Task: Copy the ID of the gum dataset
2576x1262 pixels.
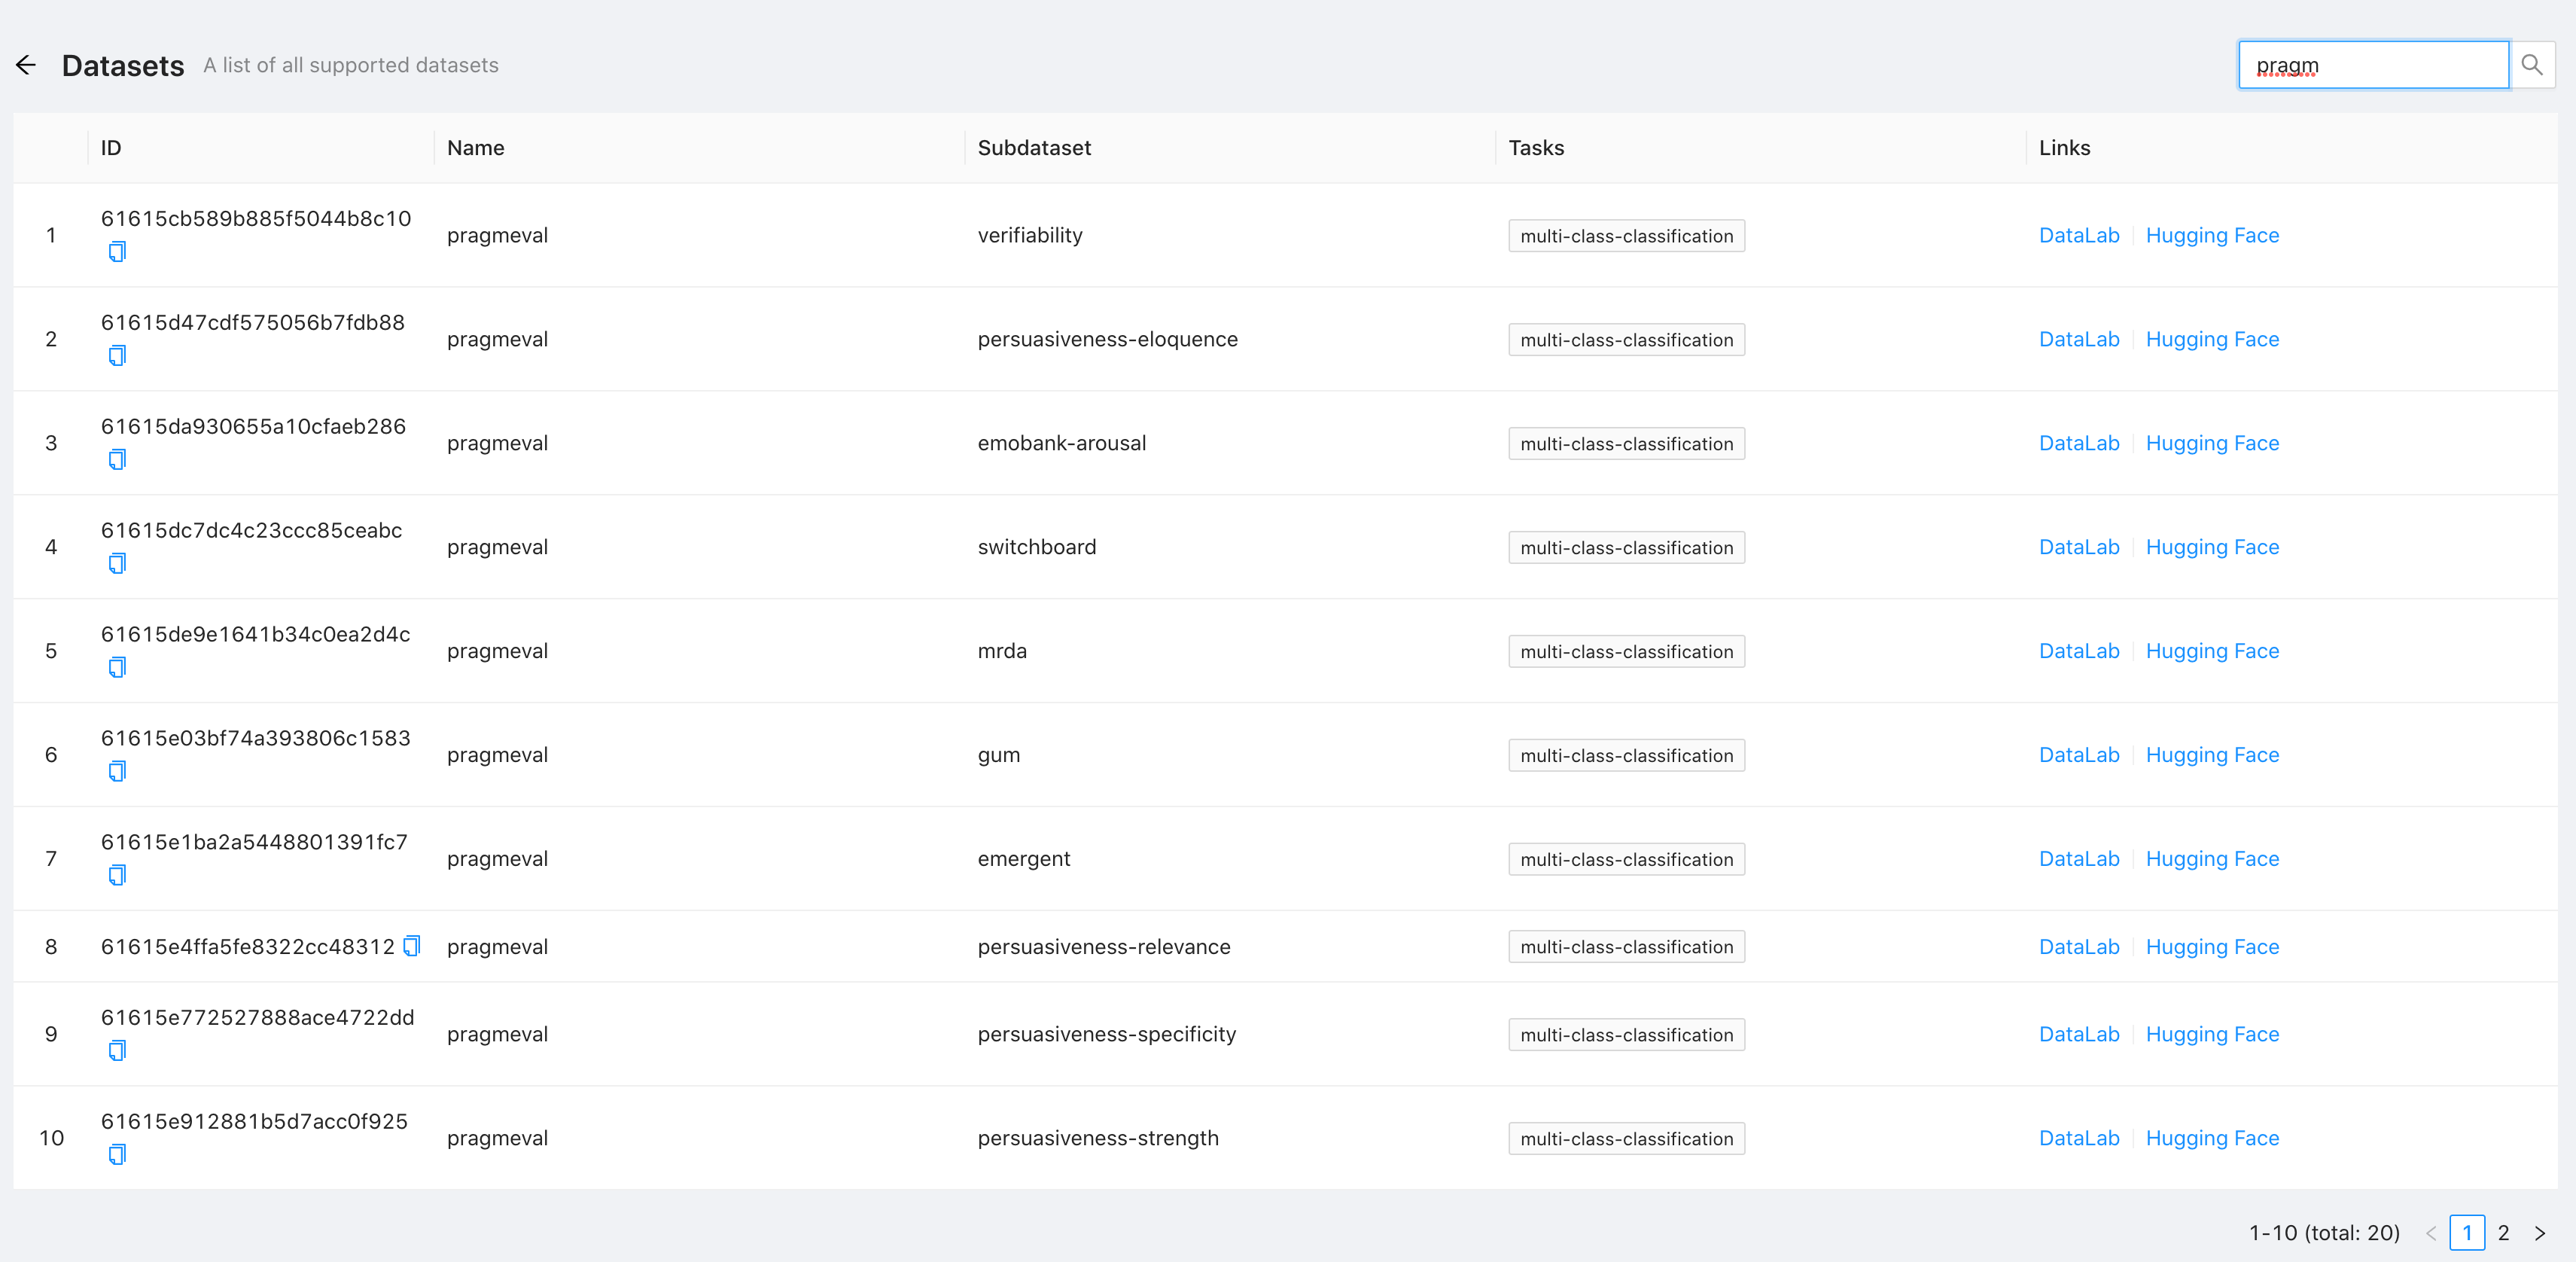Action: (x=117, y=771)
